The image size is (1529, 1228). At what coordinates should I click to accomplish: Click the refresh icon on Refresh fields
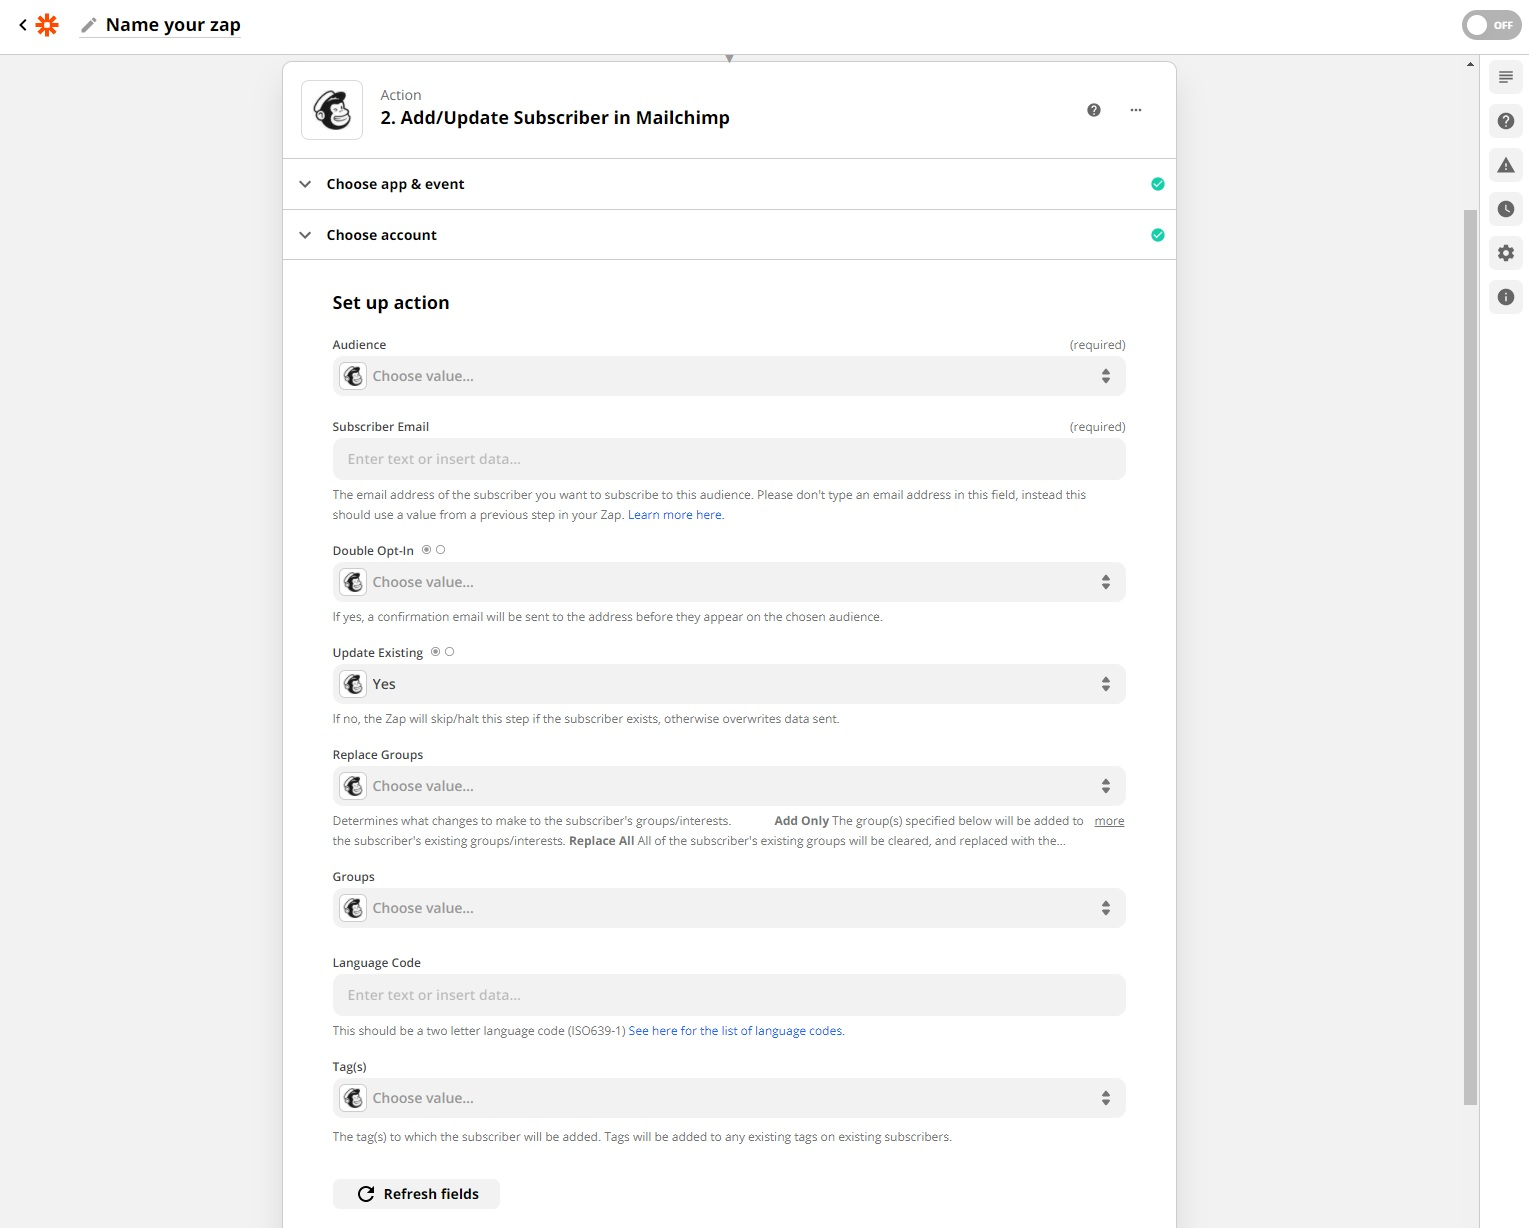pyautogui.click(x=366, y=1194)
